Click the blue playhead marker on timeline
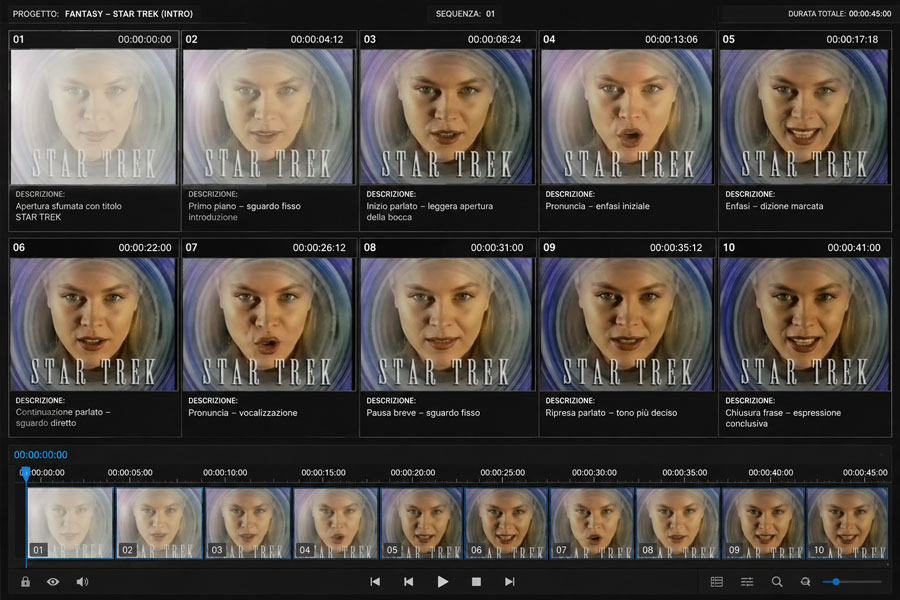 tap(25, 474)
